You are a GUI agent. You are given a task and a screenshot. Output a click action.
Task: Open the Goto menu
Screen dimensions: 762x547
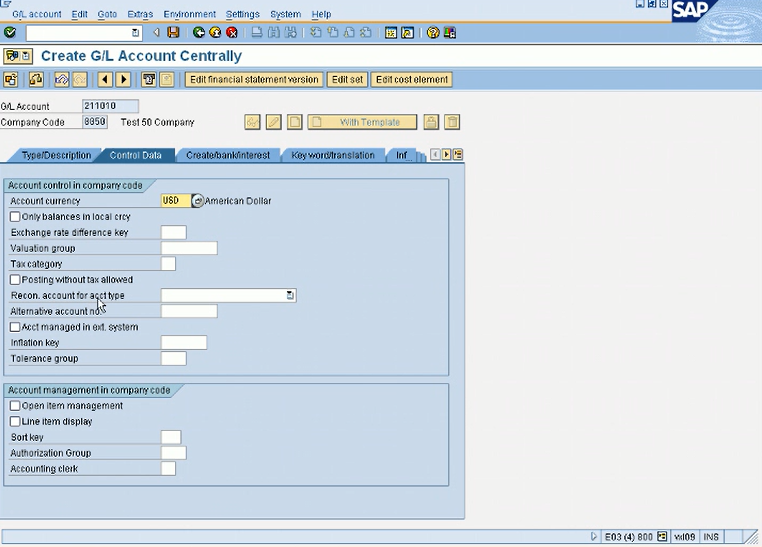click(x=107, y=14)
